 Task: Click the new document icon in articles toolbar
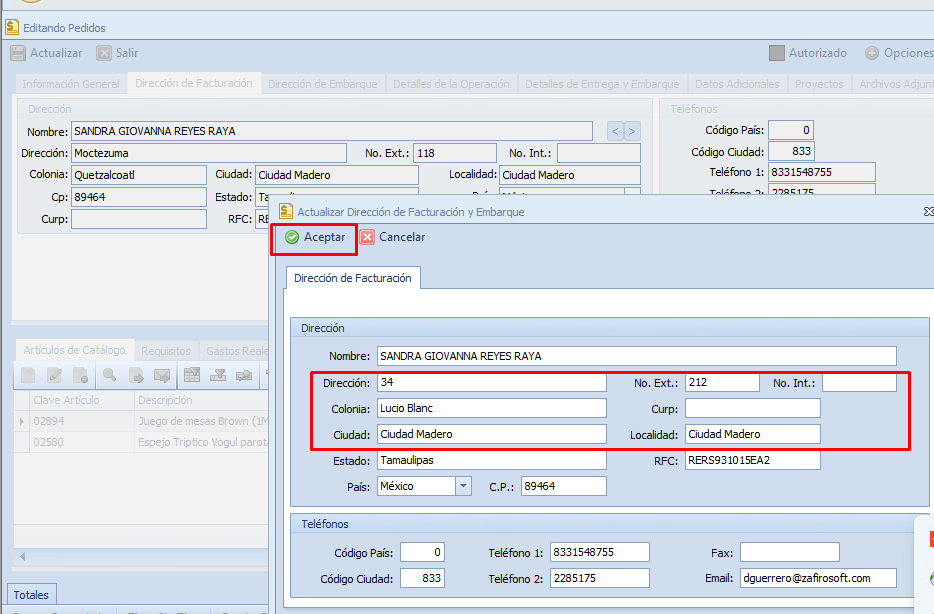(x=28, y=376)
